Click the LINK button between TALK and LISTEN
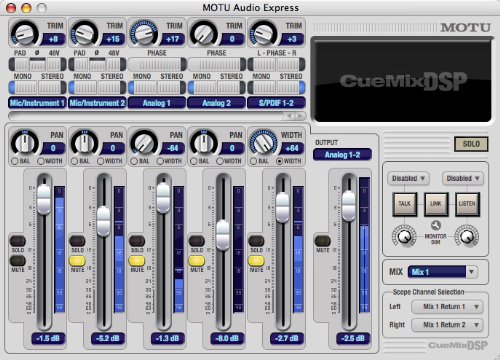The height and width of the screenshot is (360, 500). pos(436,203)
